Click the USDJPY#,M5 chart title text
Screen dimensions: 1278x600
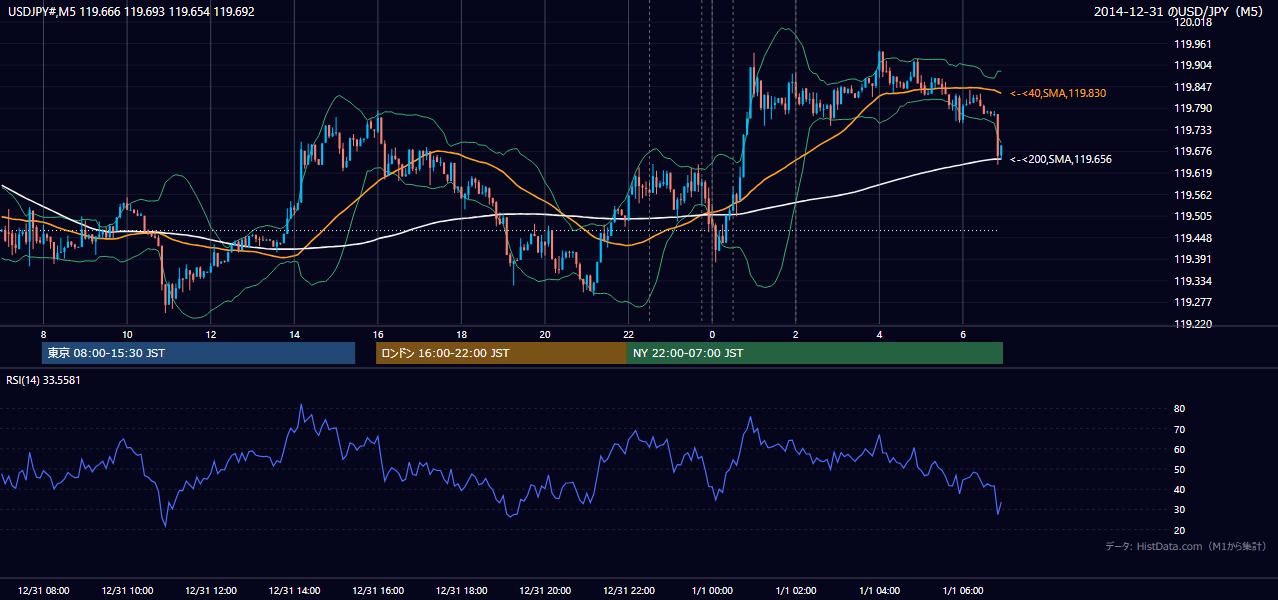(132, 12)
